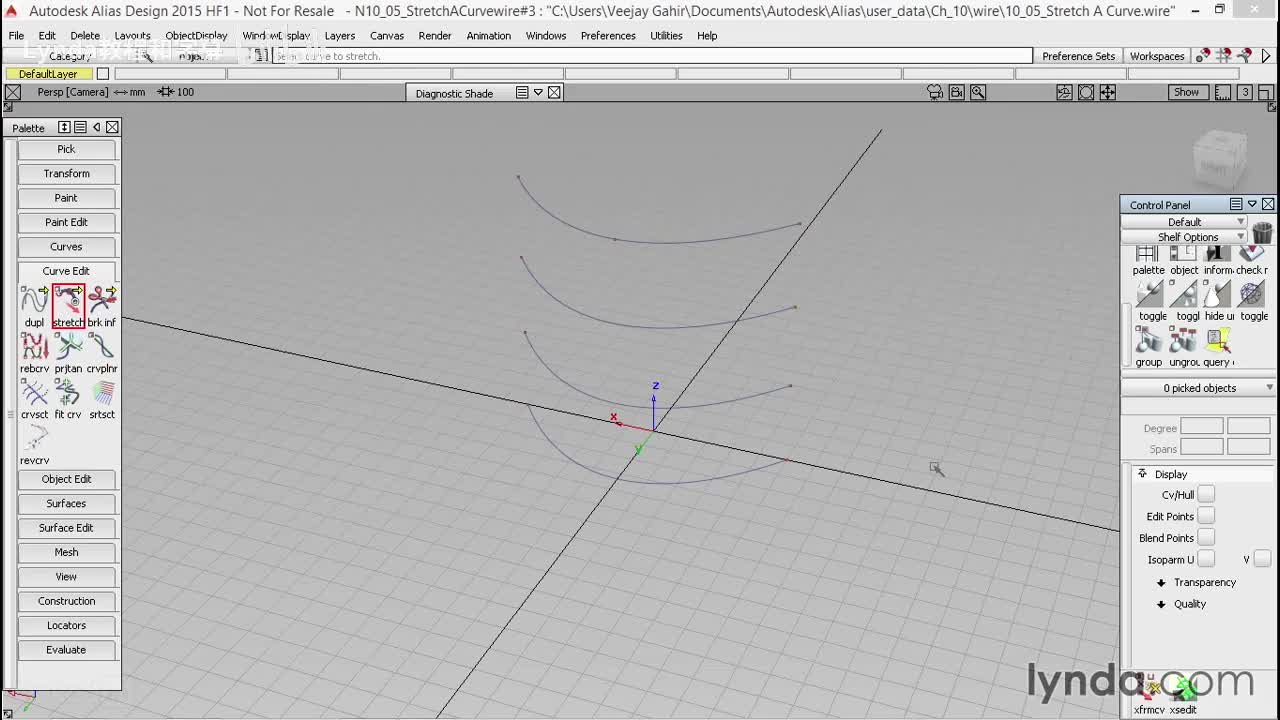Click the camera select icon in viewport bar
The width and height of the screenshot is (1280, 720).
click(x=935, y=92)
